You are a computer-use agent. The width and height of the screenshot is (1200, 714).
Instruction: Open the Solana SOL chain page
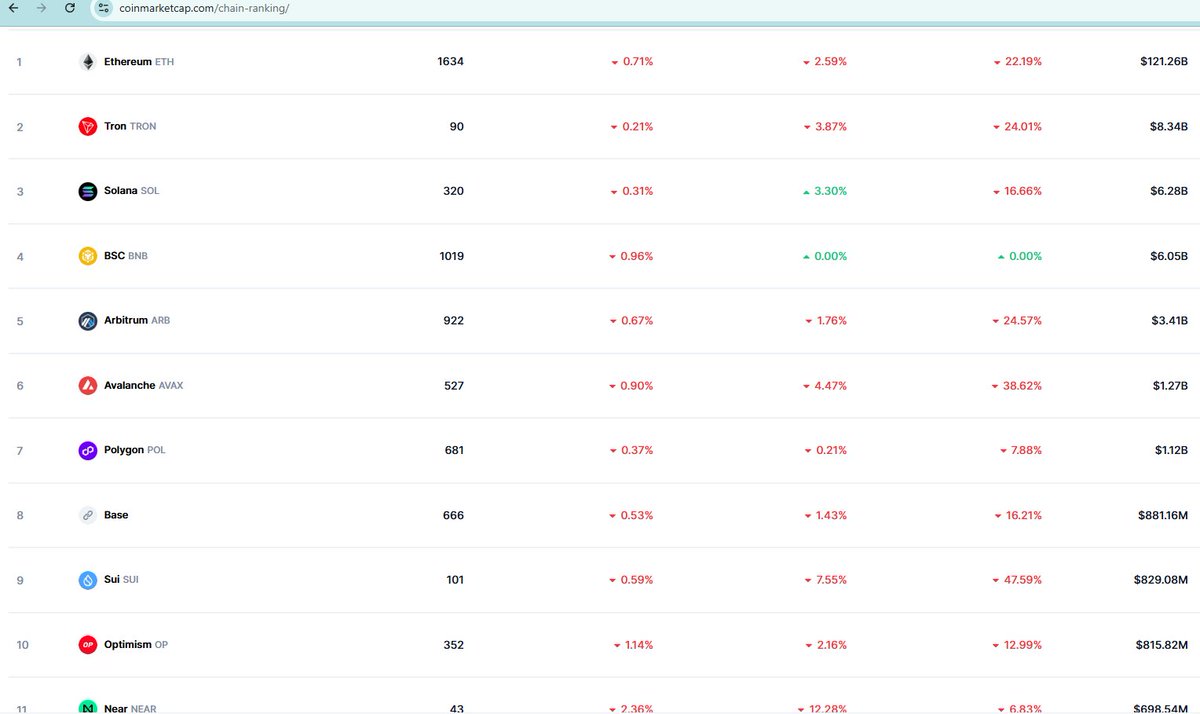click(131, 191)
